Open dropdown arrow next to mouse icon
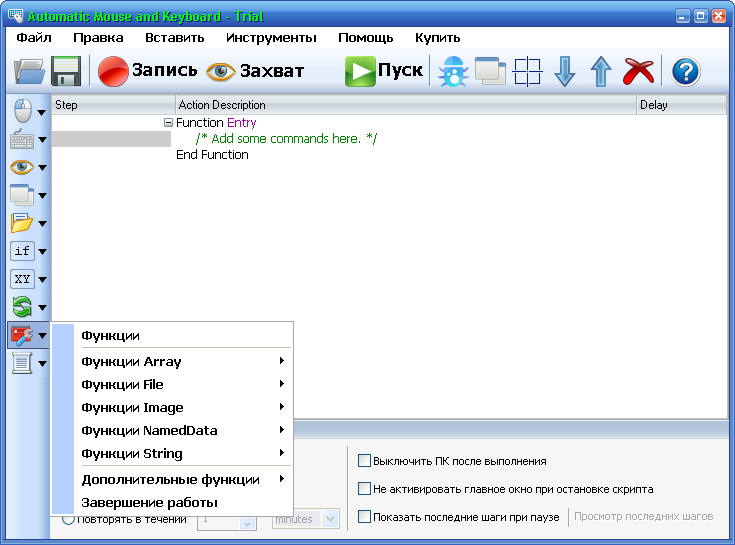Viewport: 735px width, 545px height. [42, 112]
